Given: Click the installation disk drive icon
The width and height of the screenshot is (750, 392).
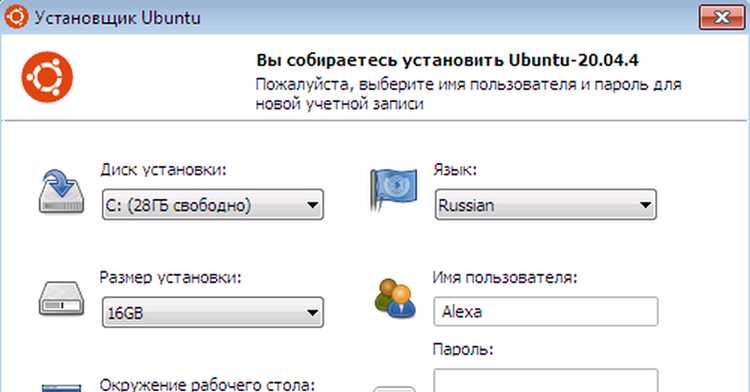Looking at the screenshot, I should [61, 191].
